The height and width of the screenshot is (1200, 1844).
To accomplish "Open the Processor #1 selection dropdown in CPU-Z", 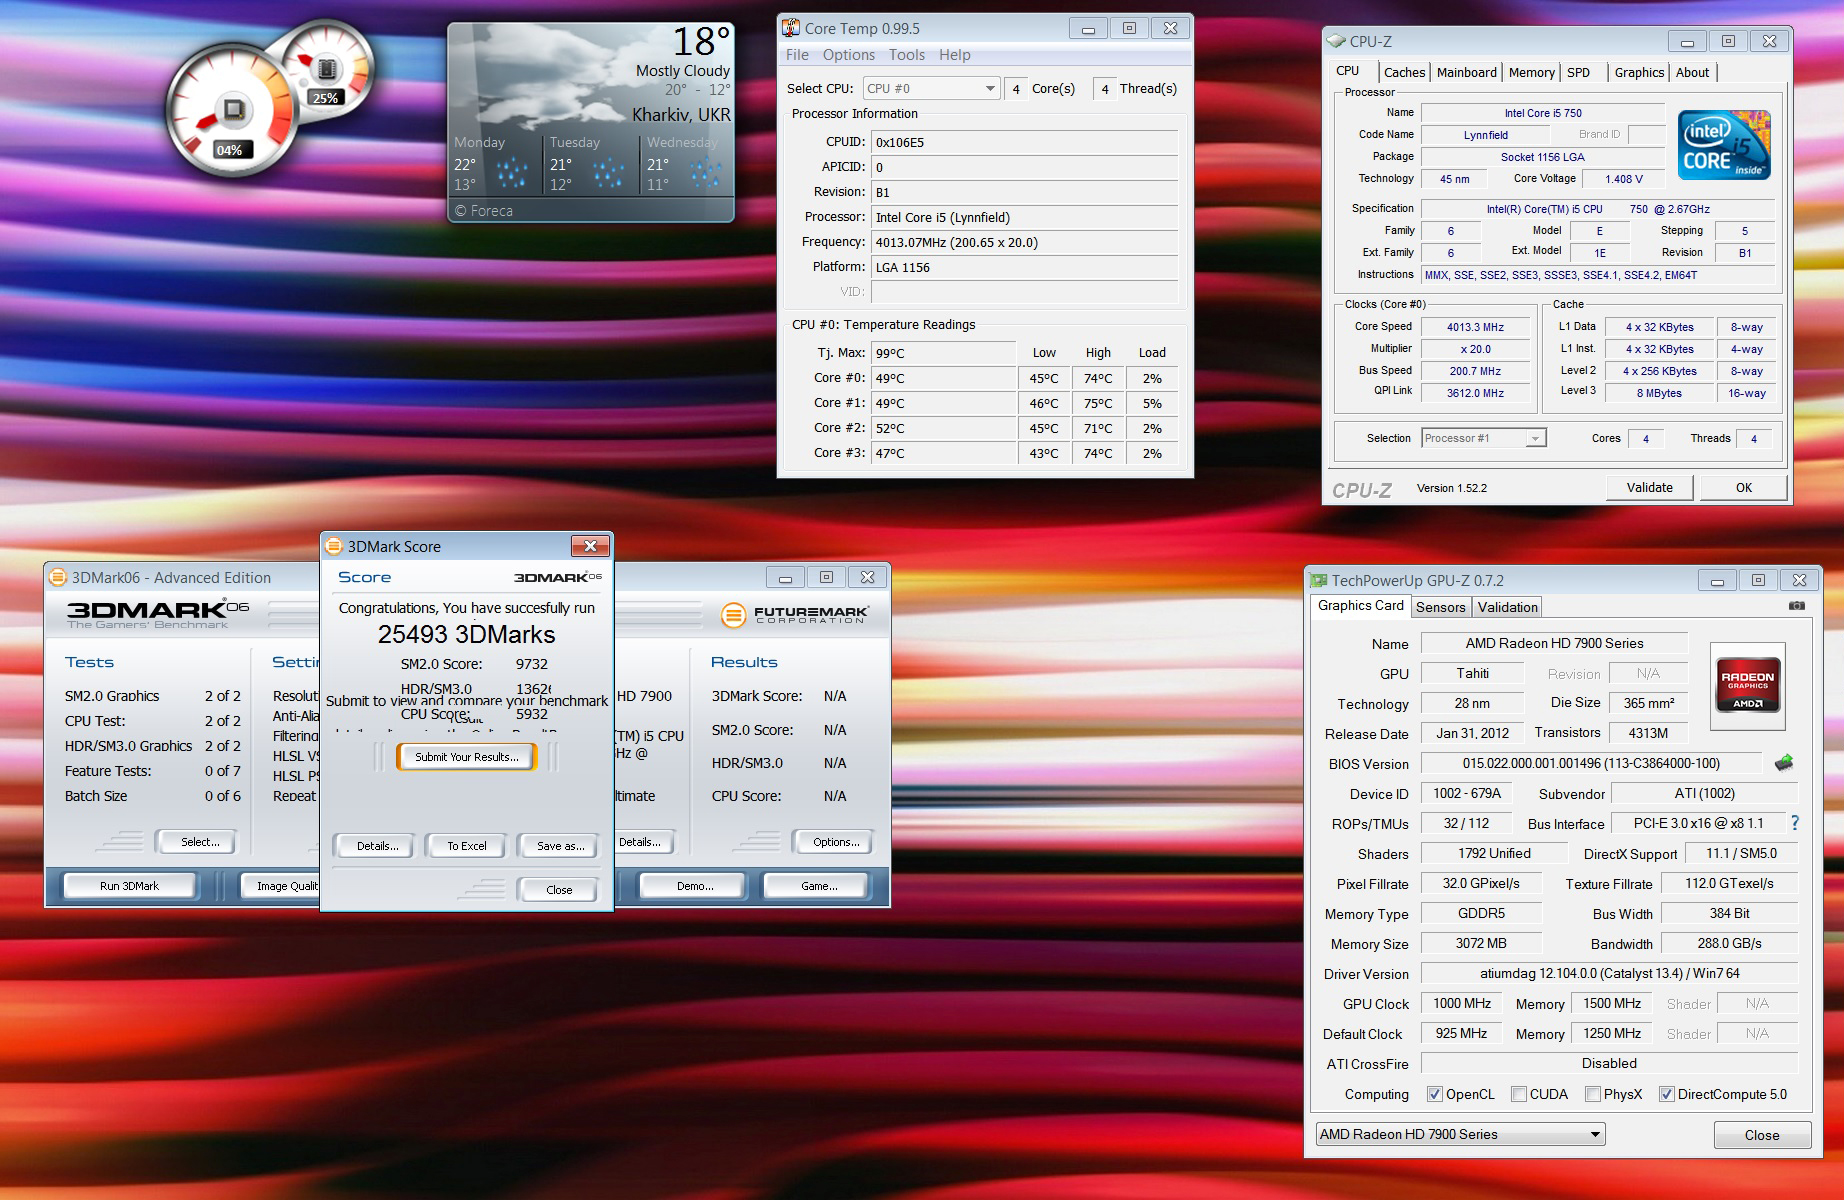I will click(x=1484, y=438).
